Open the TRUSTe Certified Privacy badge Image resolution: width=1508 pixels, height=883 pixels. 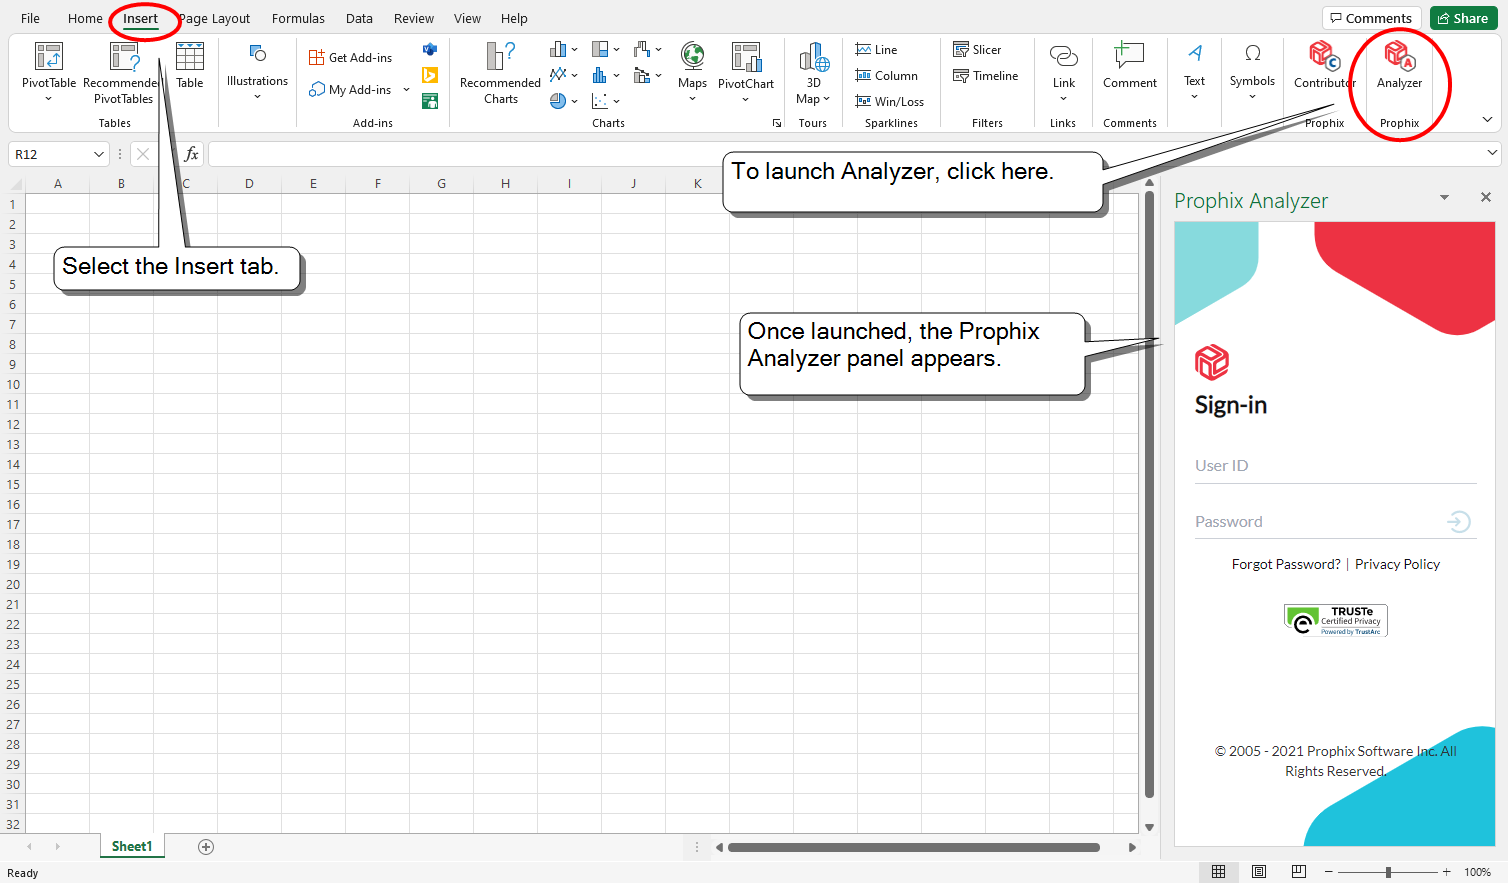(1336, 620)
